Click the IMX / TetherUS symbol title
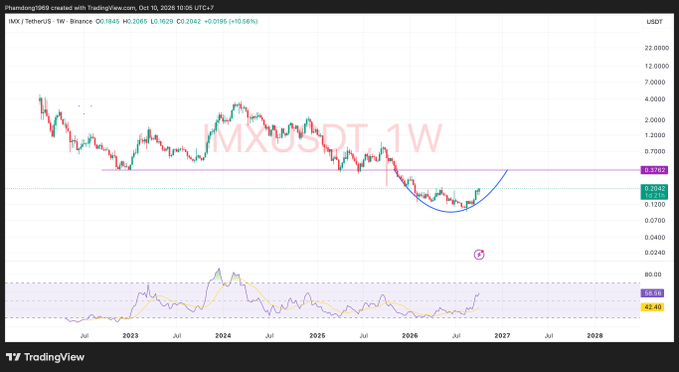This screenshot has height=372, width=679. [x=50, y=21]
